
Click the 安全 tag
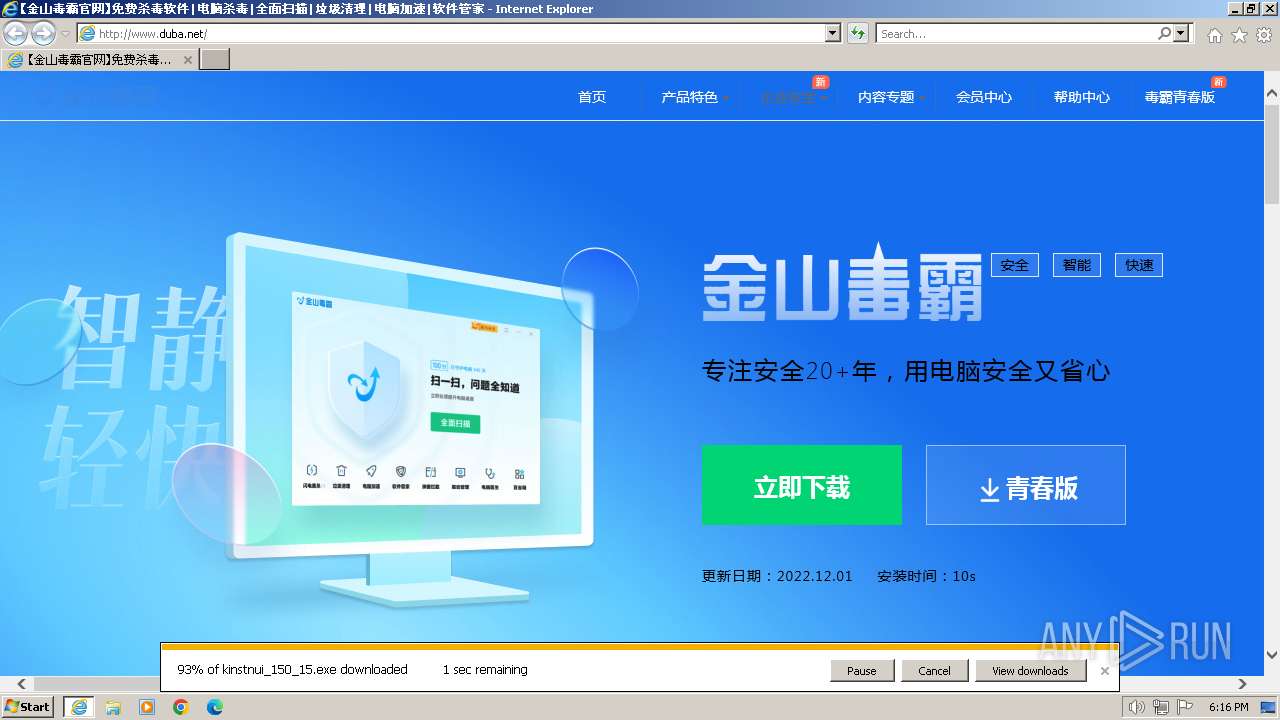[1015, 265]
